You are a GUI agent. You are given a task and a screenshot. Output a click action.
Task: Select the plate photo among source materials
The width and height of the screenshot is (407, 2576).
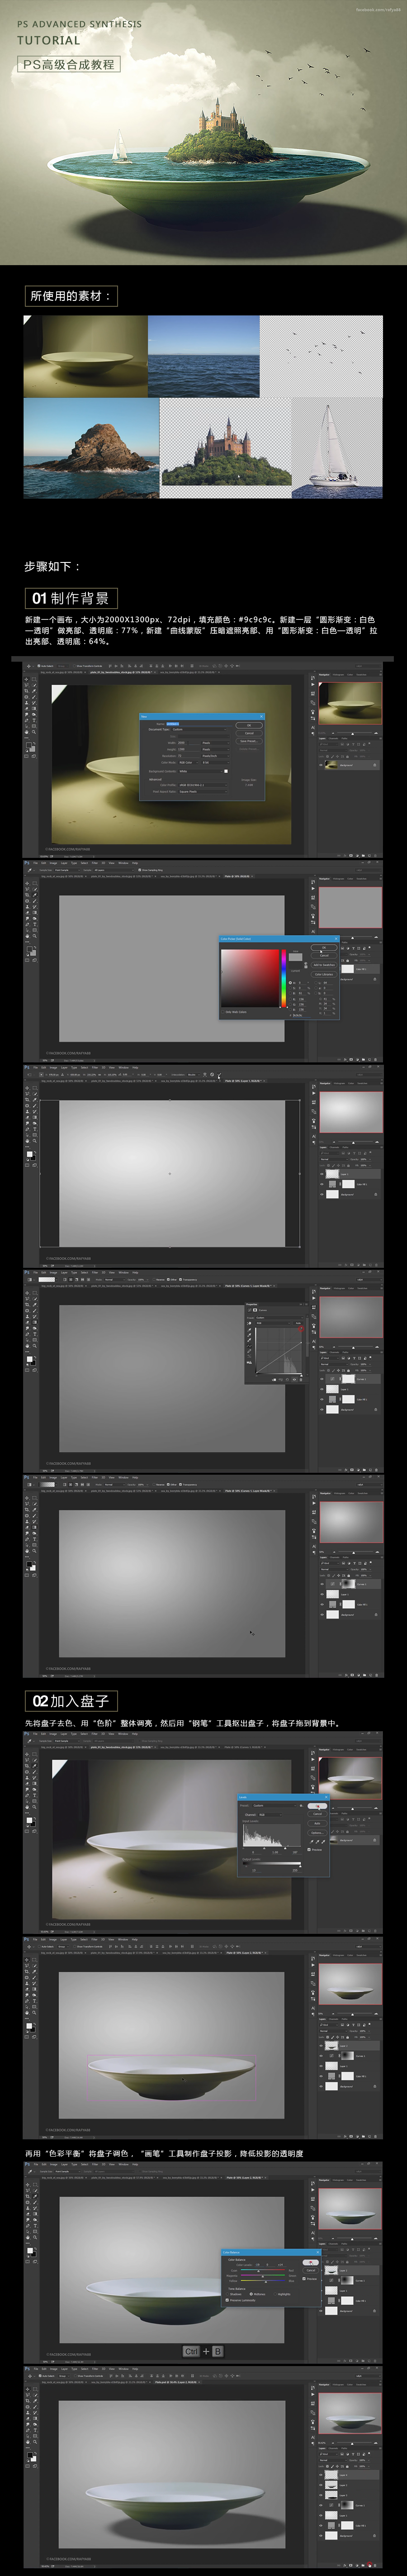(86, 357)
